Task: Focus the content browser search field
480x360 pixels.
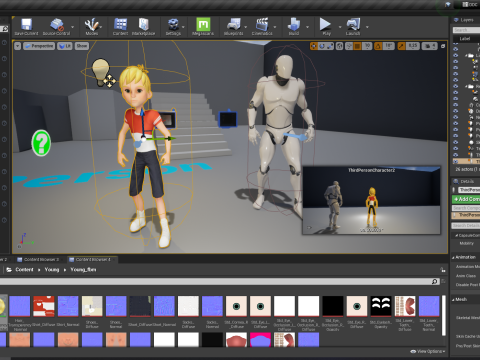Action: pos(218,282)
